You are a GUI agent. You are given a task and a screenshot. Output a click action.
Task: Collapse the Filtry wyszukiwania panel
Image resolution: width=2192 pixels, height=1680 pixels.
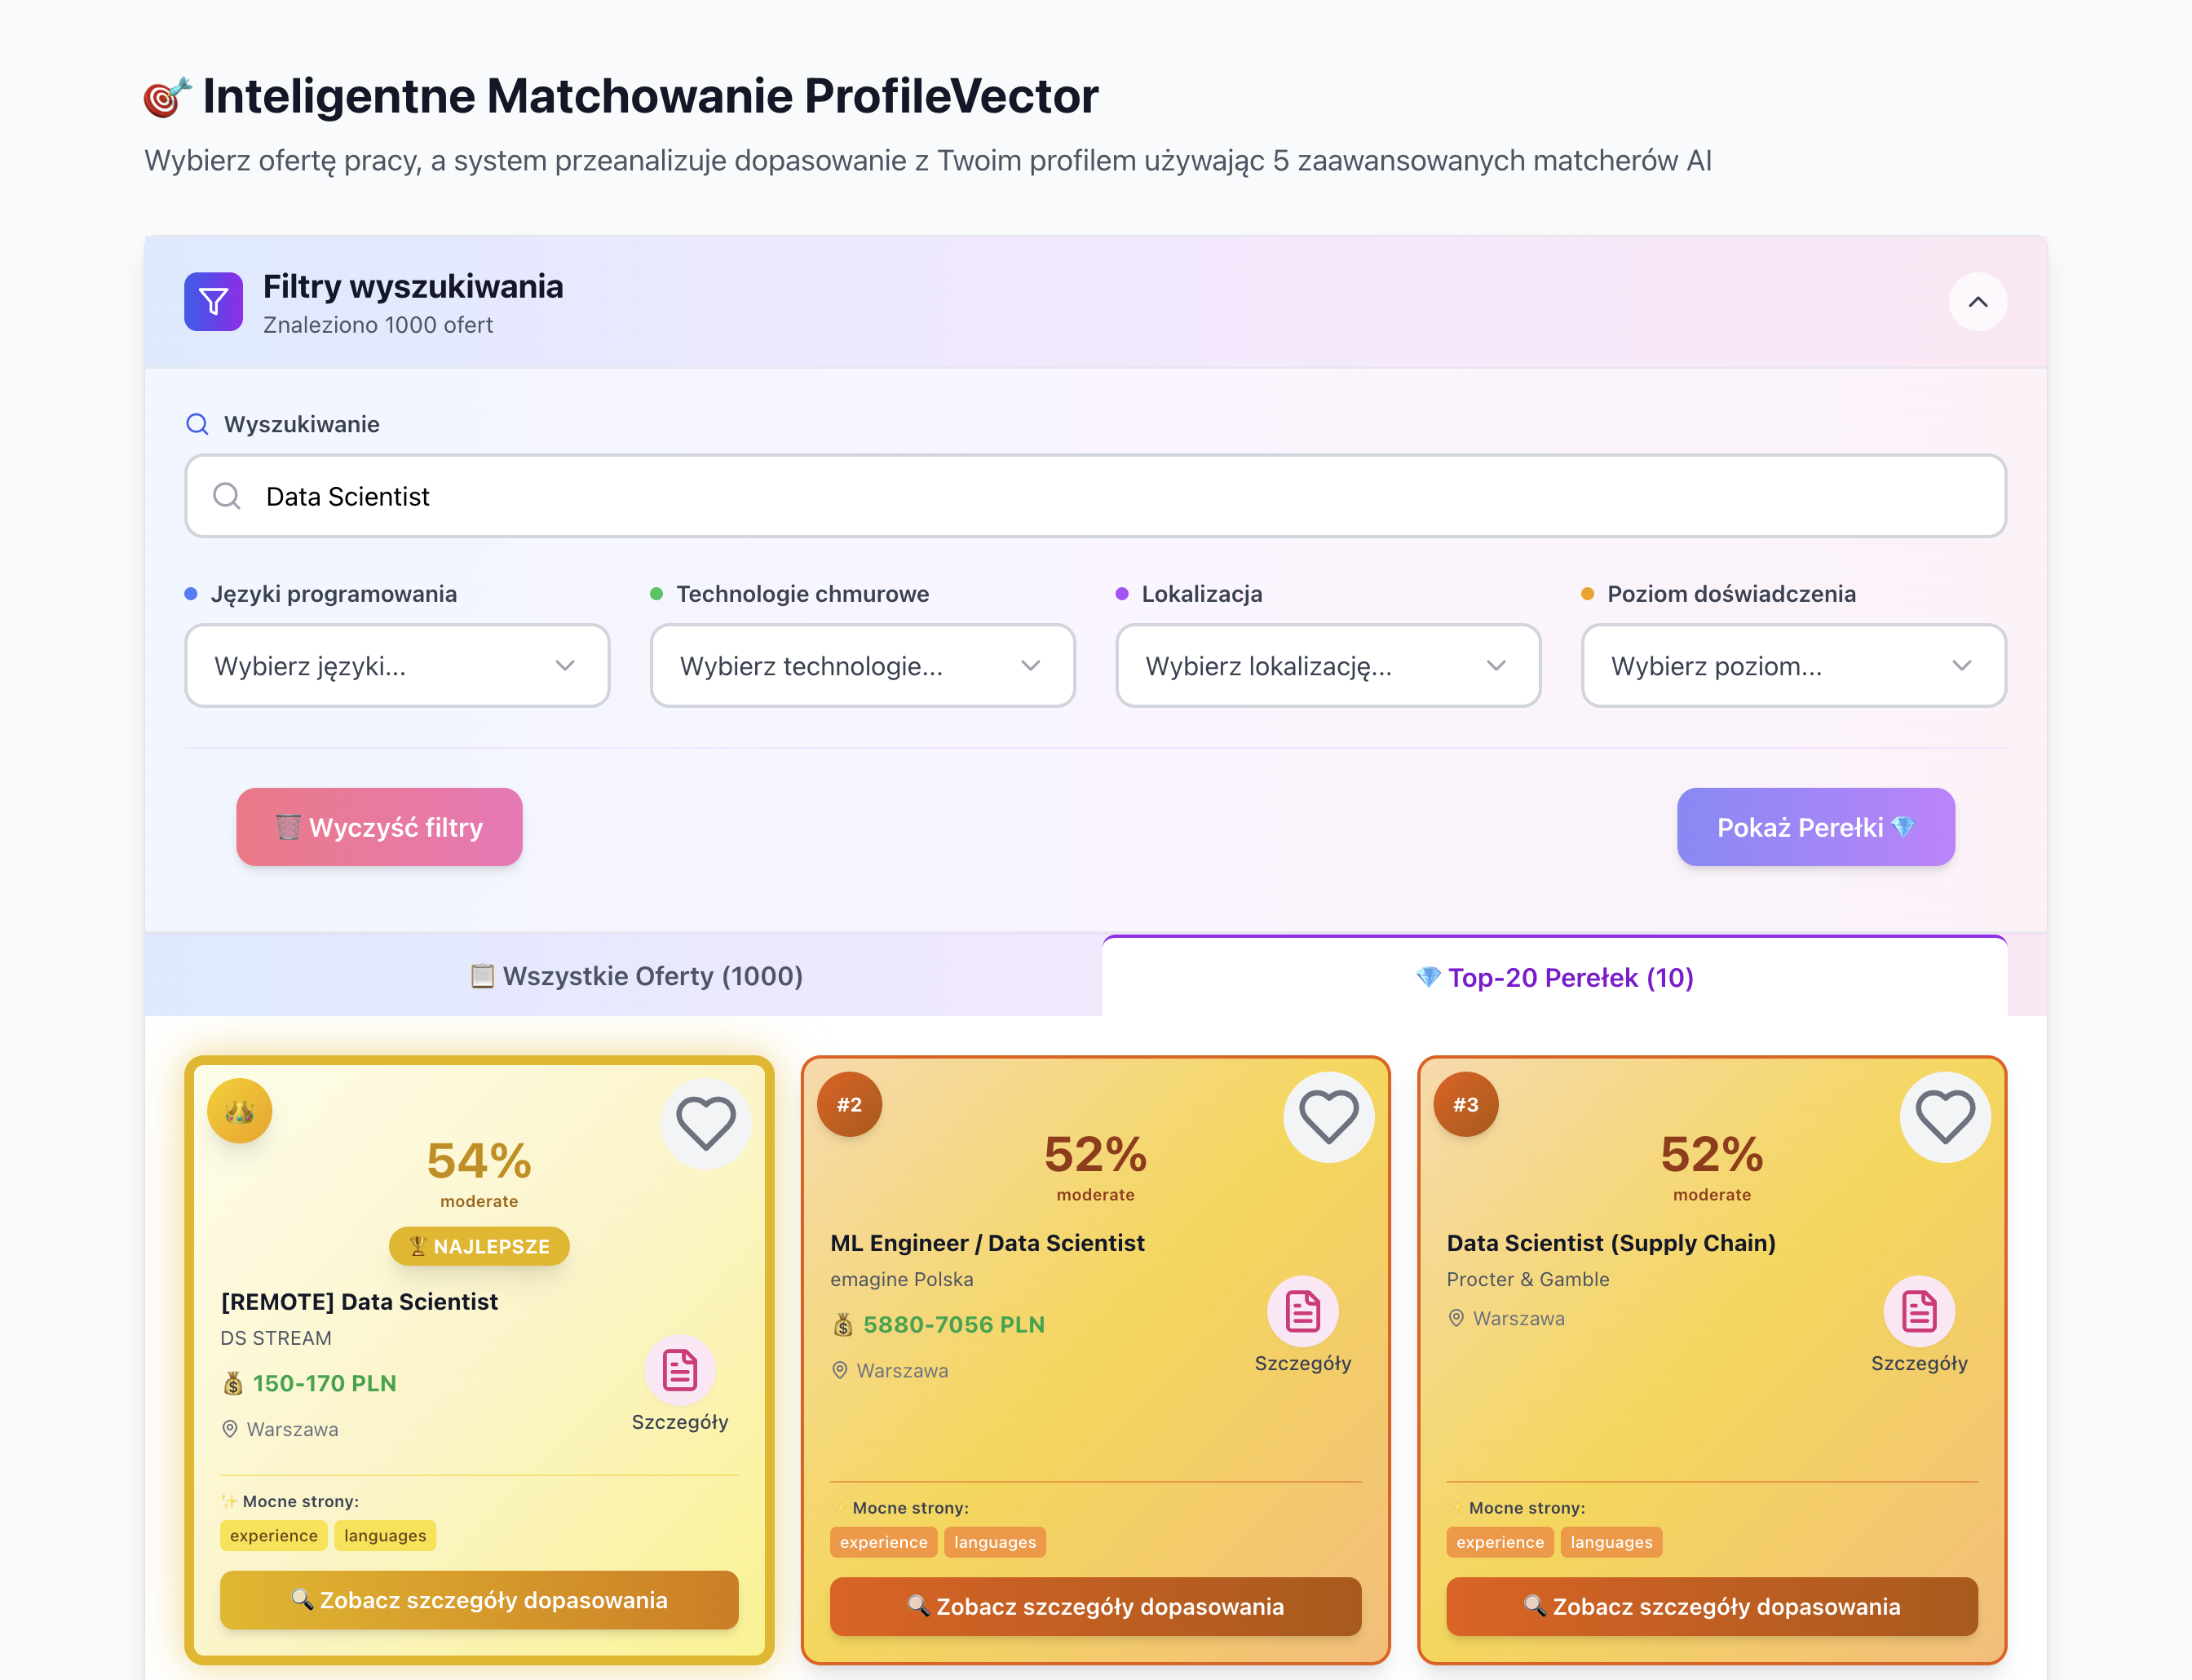(1977, 302)
